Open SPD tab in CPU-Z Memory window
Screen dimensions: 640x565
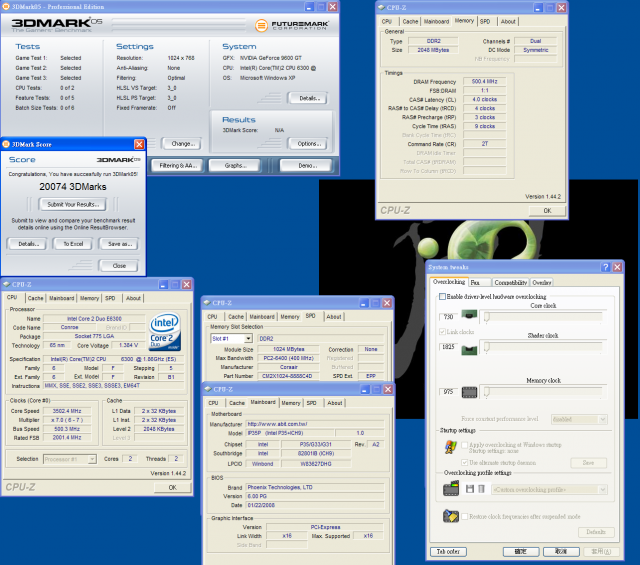(x=485, y=21)
